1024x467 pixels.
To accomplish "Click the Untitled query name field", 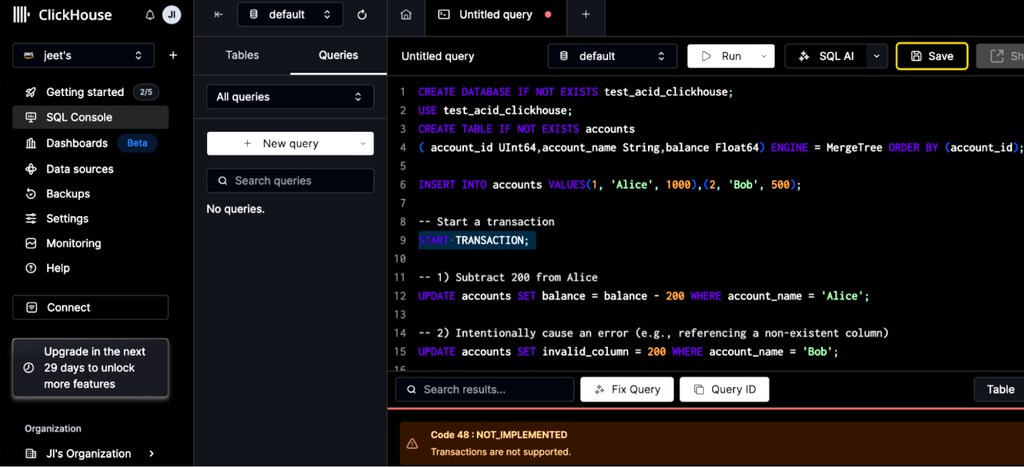I will (438, 56).
